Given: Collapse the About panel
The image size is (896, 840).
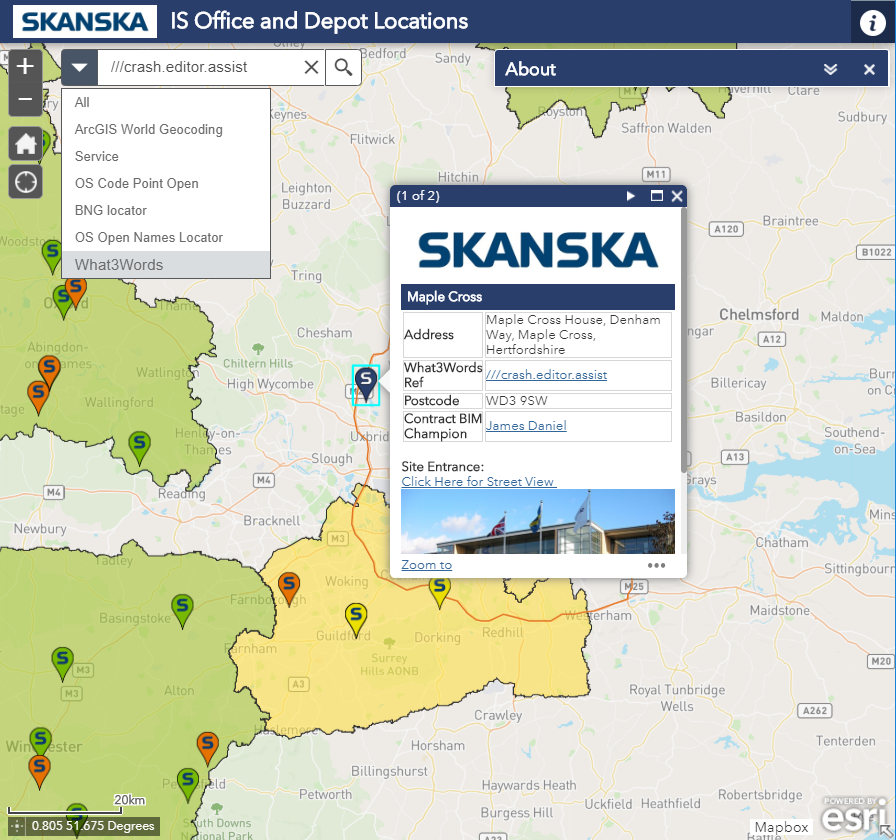Looking at the screenshot, I should (830, 69).
